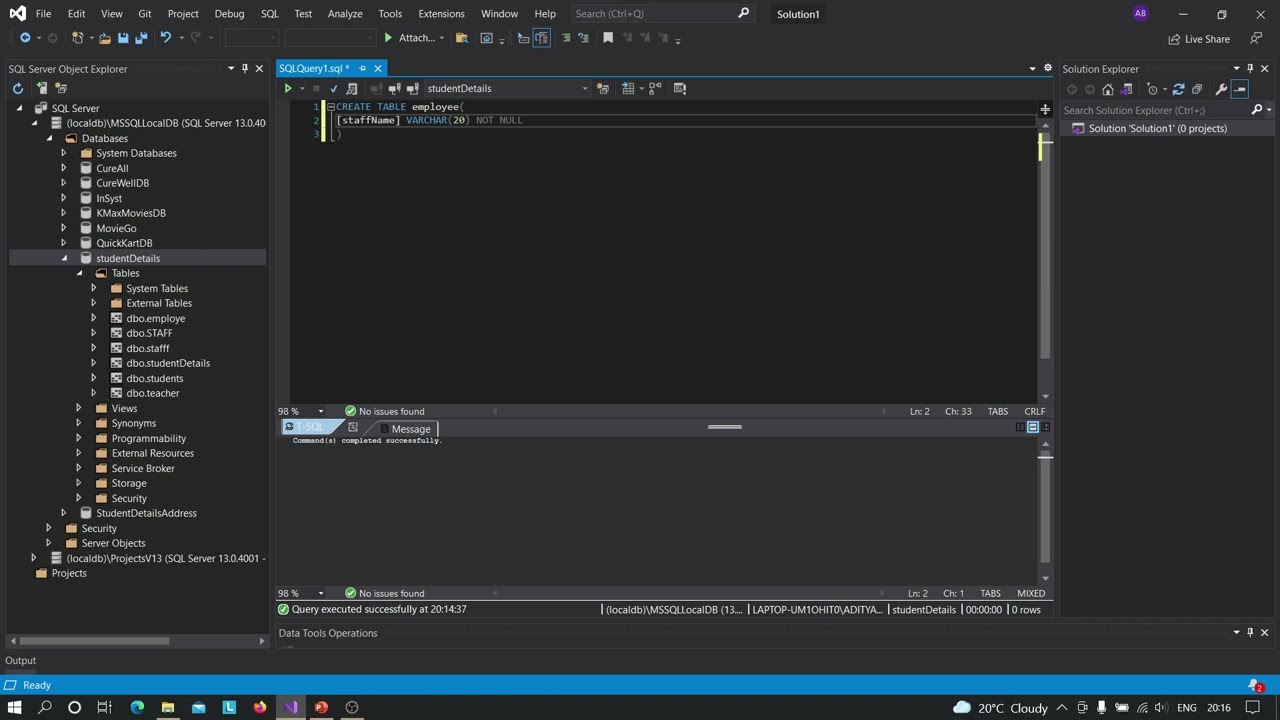Toggle pin on the SQLQuery1.sql tab
This screenshot has height=720, width=1280.
pos(362,68)
